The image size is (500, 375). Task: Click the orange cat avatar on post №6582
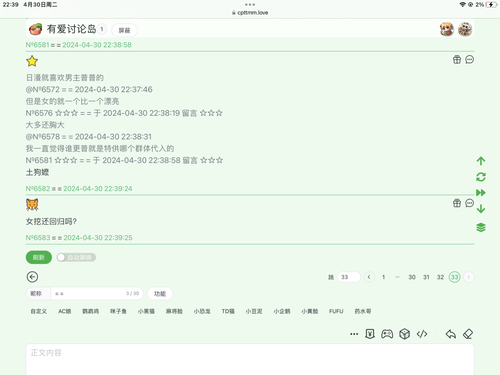(32, 204)
